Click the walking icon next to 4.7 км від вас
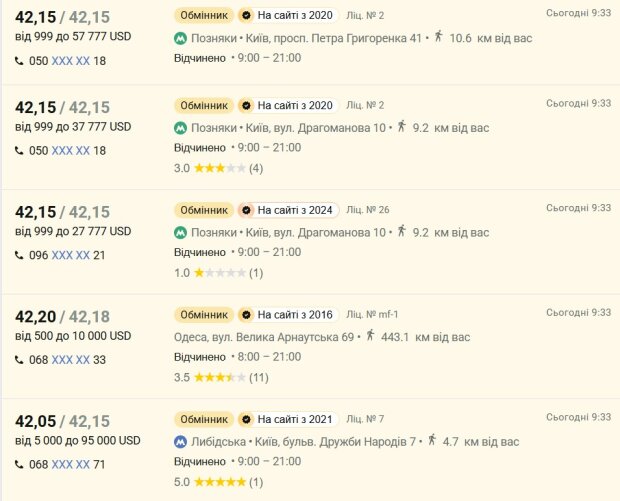This screenshot has height=501, width=620. [432, 439]
